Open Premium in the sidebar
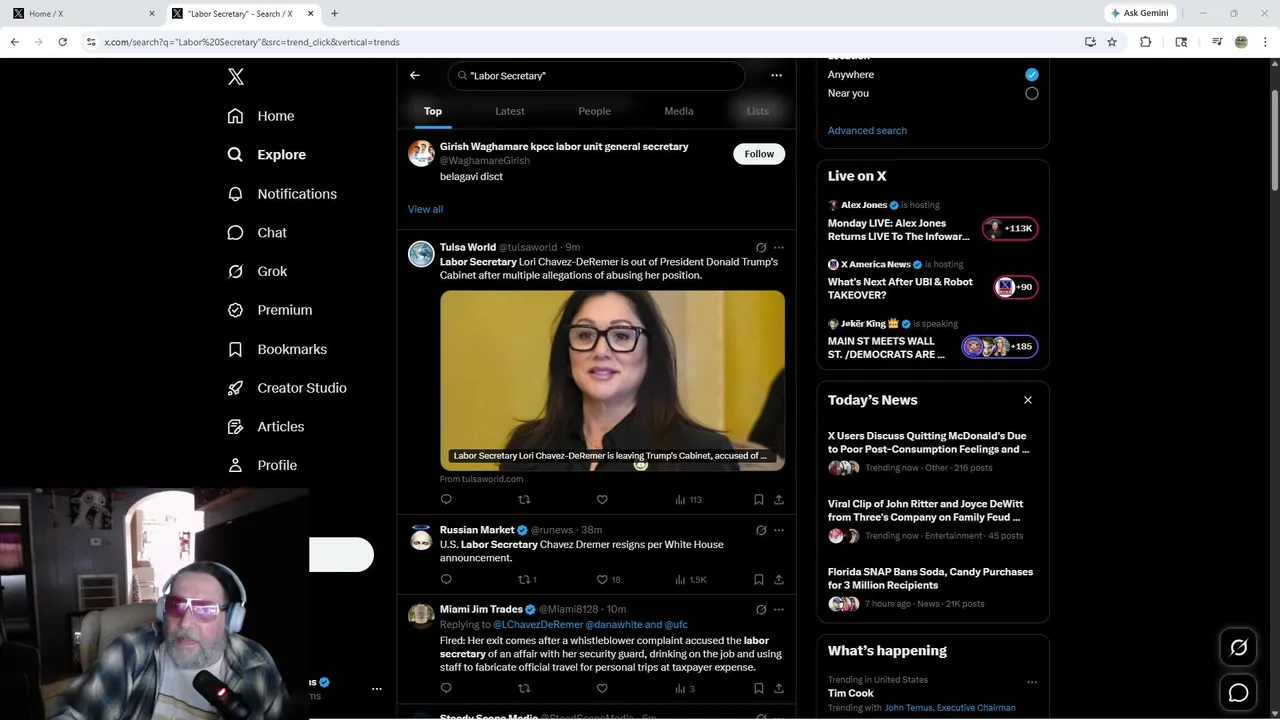Image resolution: width=1280 pixels, height=720 pixels. [x=270, y=310]
